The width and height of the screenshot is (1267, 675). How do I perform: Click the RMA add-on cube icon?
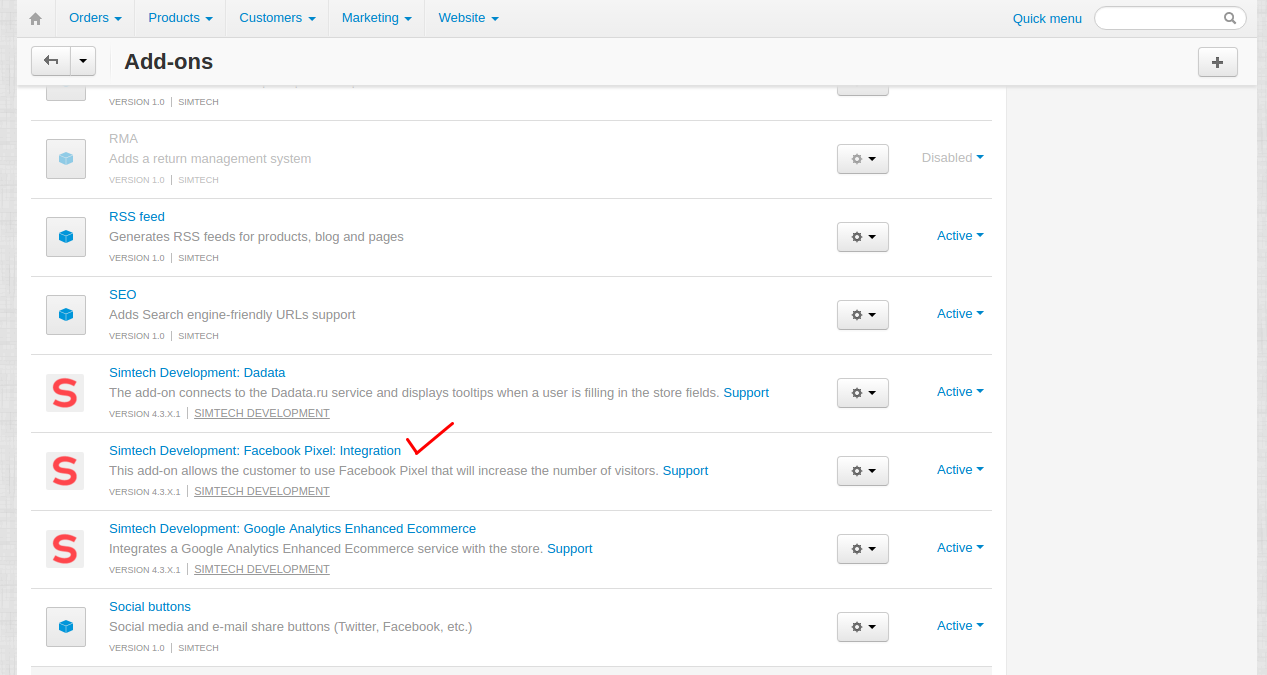tap(66, 159)
